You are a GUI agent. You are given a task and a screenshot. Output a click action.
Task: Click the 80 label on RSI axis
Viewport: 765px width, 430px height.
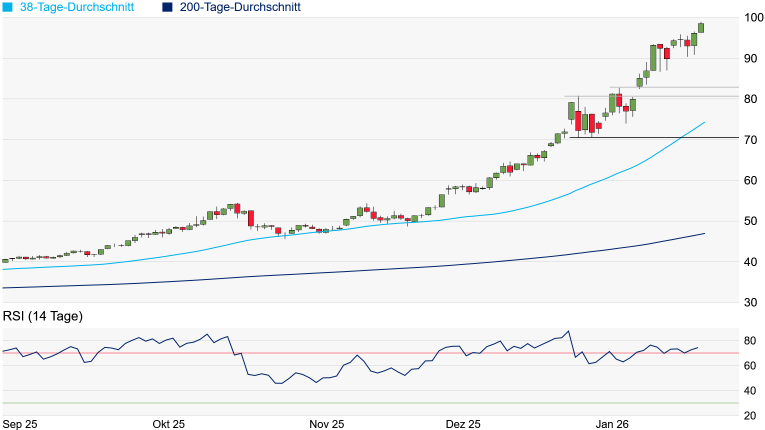point(750,341)
